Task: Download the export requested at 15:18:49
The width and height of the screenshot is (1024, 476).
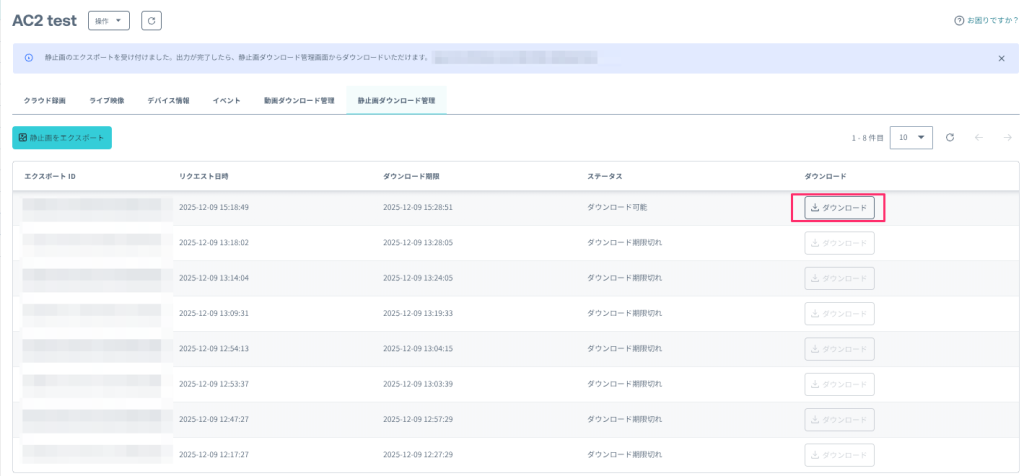Action: (839, 208)
